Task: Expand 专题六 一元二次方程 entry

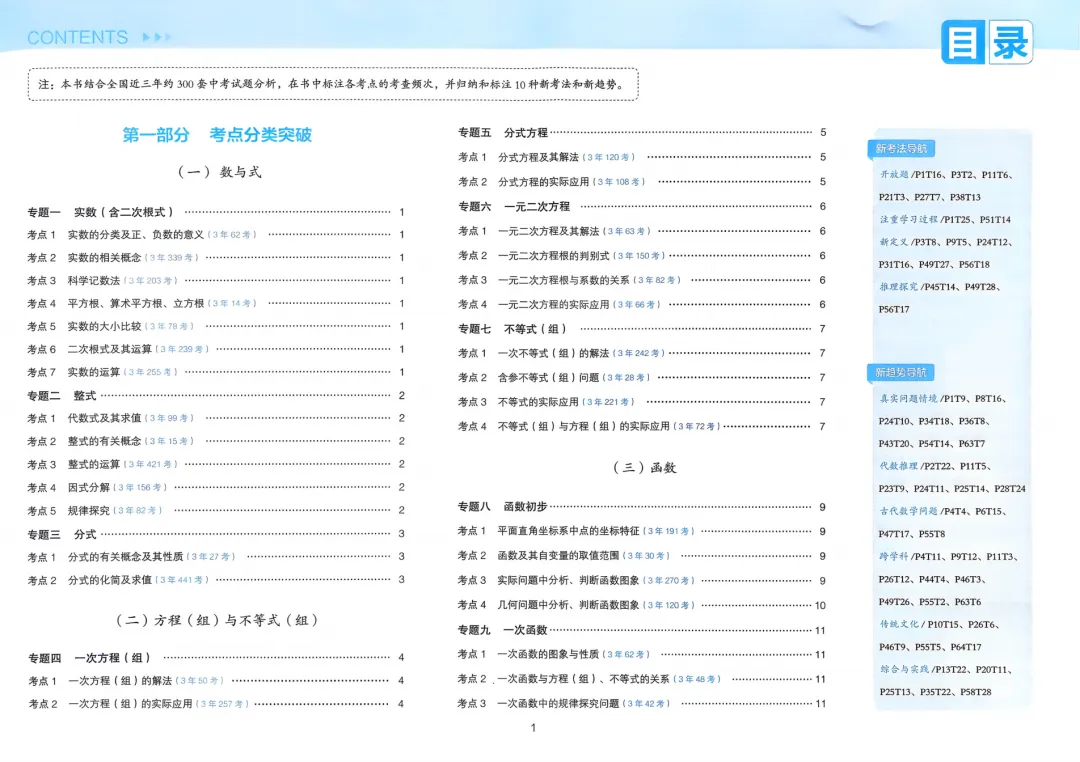Action: pyautogui.click(x=515, y=208)
